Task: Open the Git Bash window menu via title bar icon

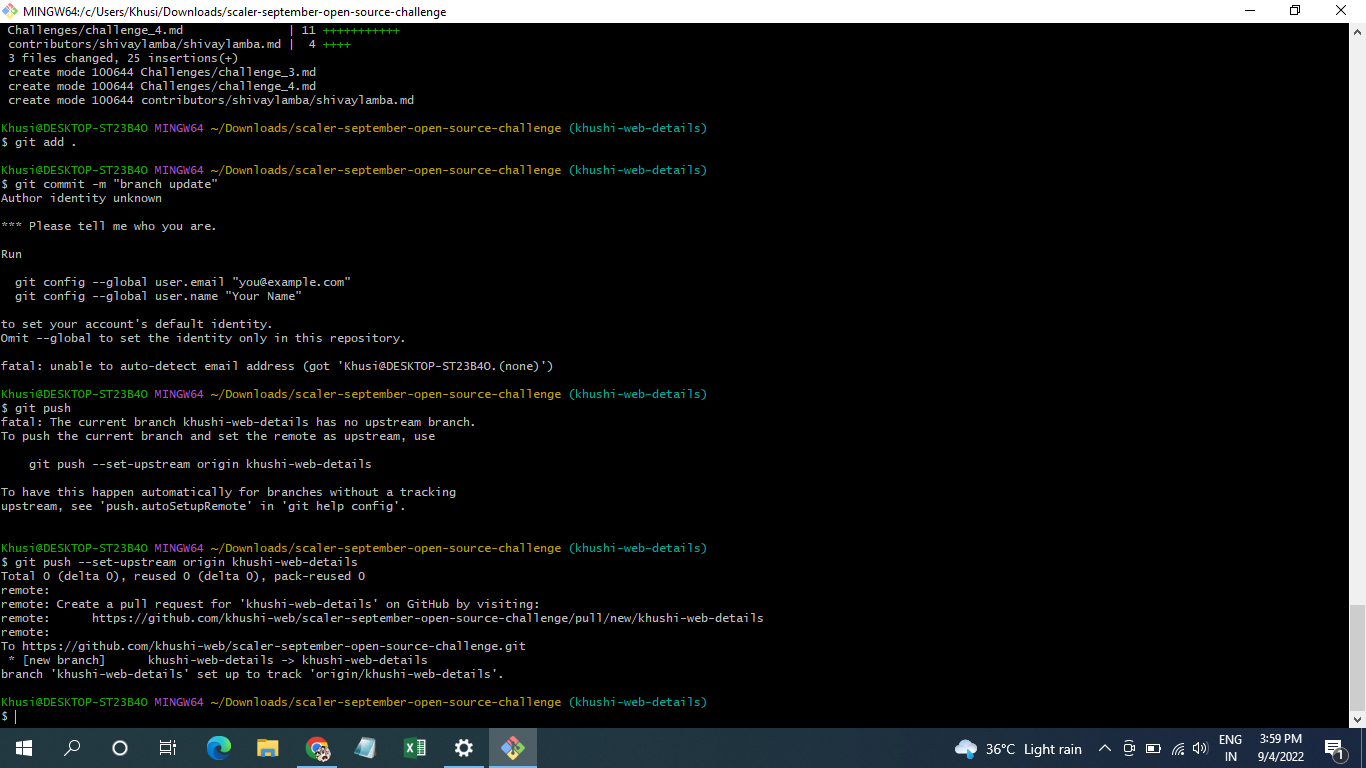Action: 11,11
